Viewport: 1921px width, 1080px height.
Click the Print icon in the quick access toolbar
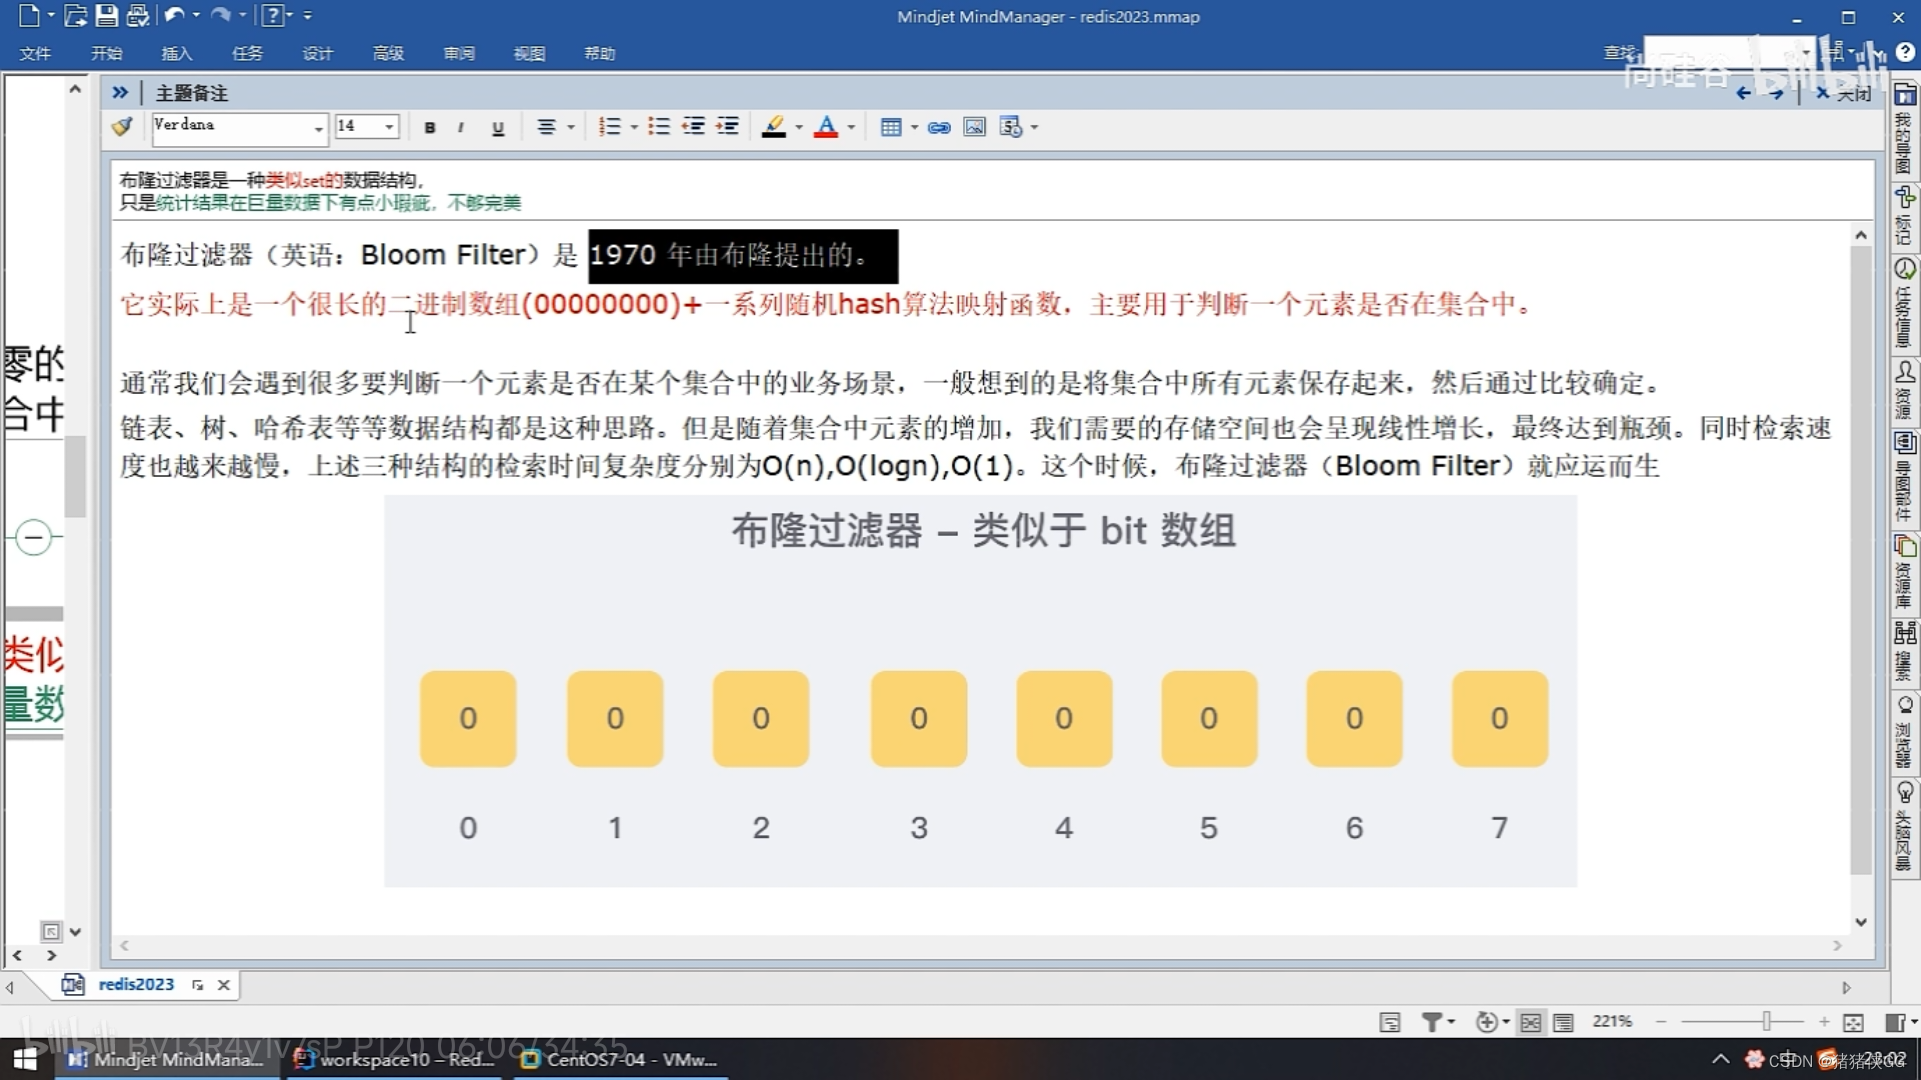pos(138,15)
